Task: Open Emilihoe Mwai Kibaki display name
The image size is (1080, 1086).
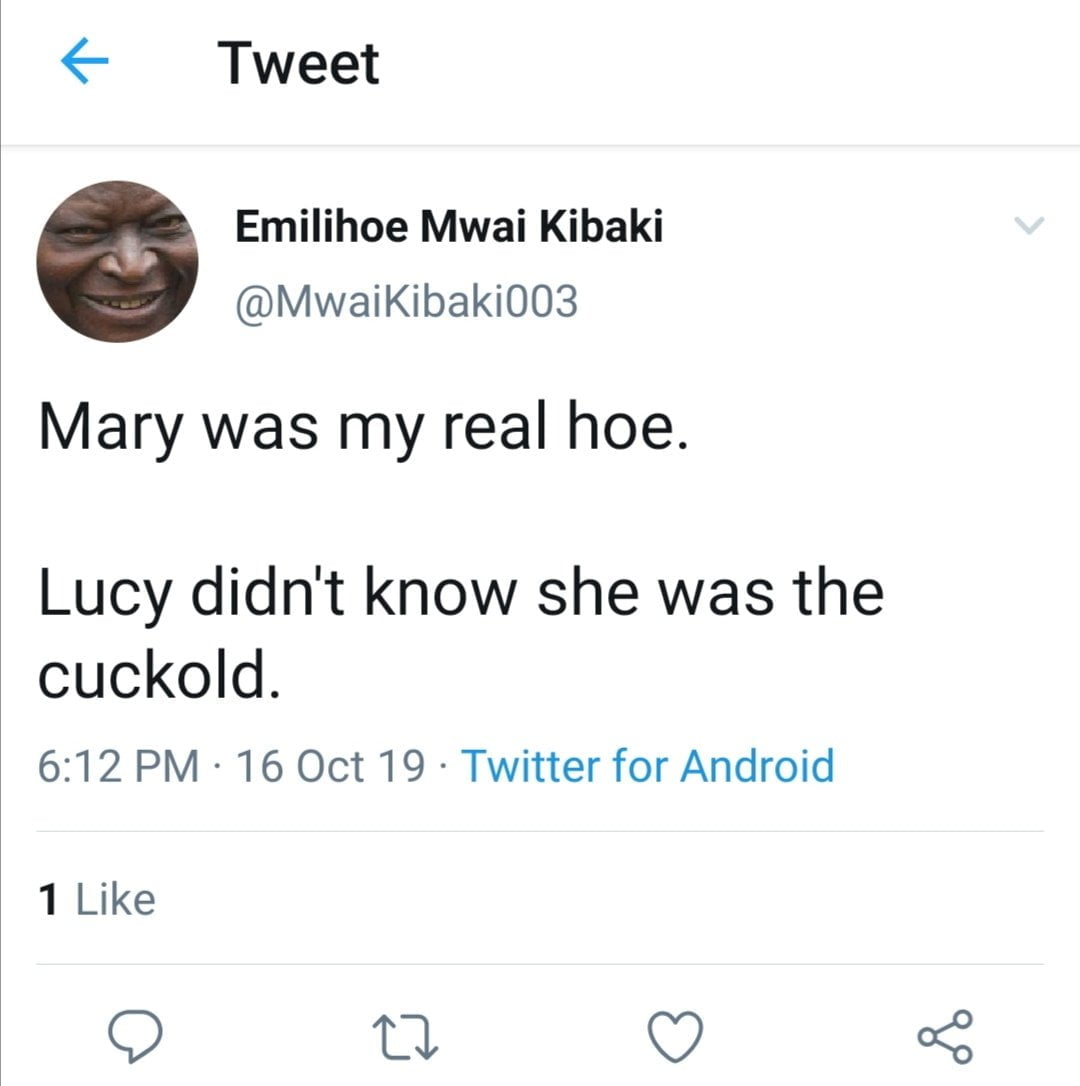Action: pyautogui.click(x=449, y=228)
